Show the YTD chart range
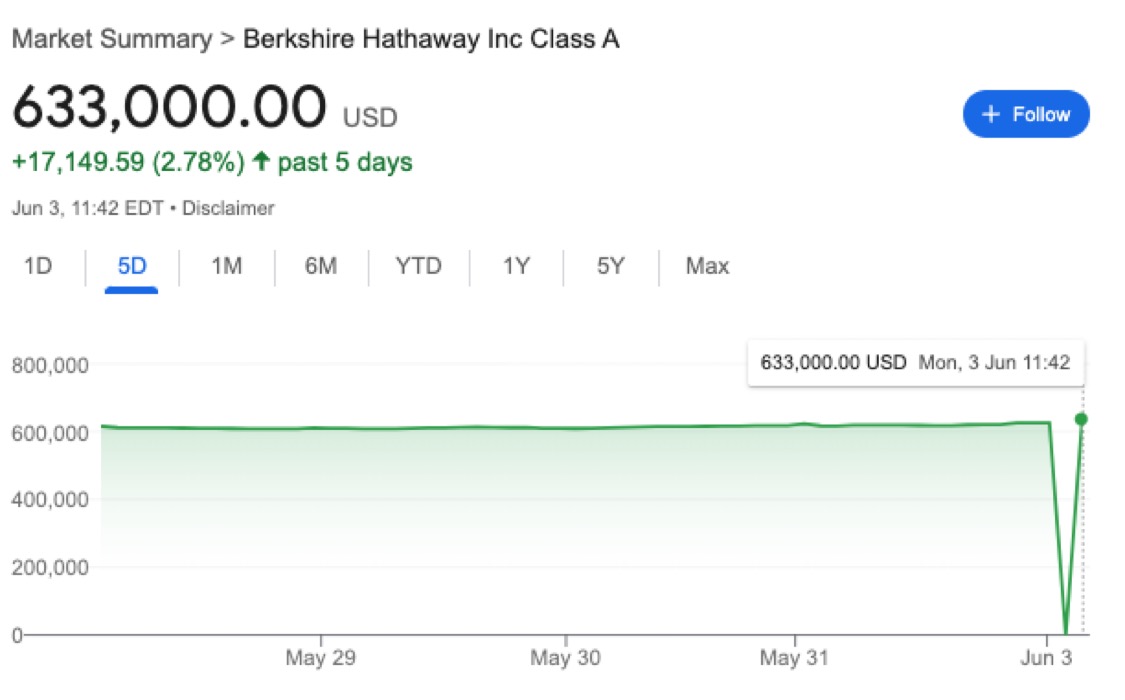 coord(418,267)
